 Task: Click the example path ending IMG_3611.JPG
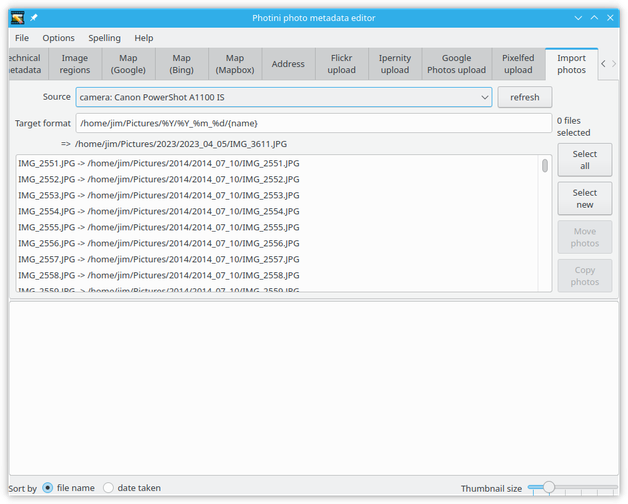[181, 144]
